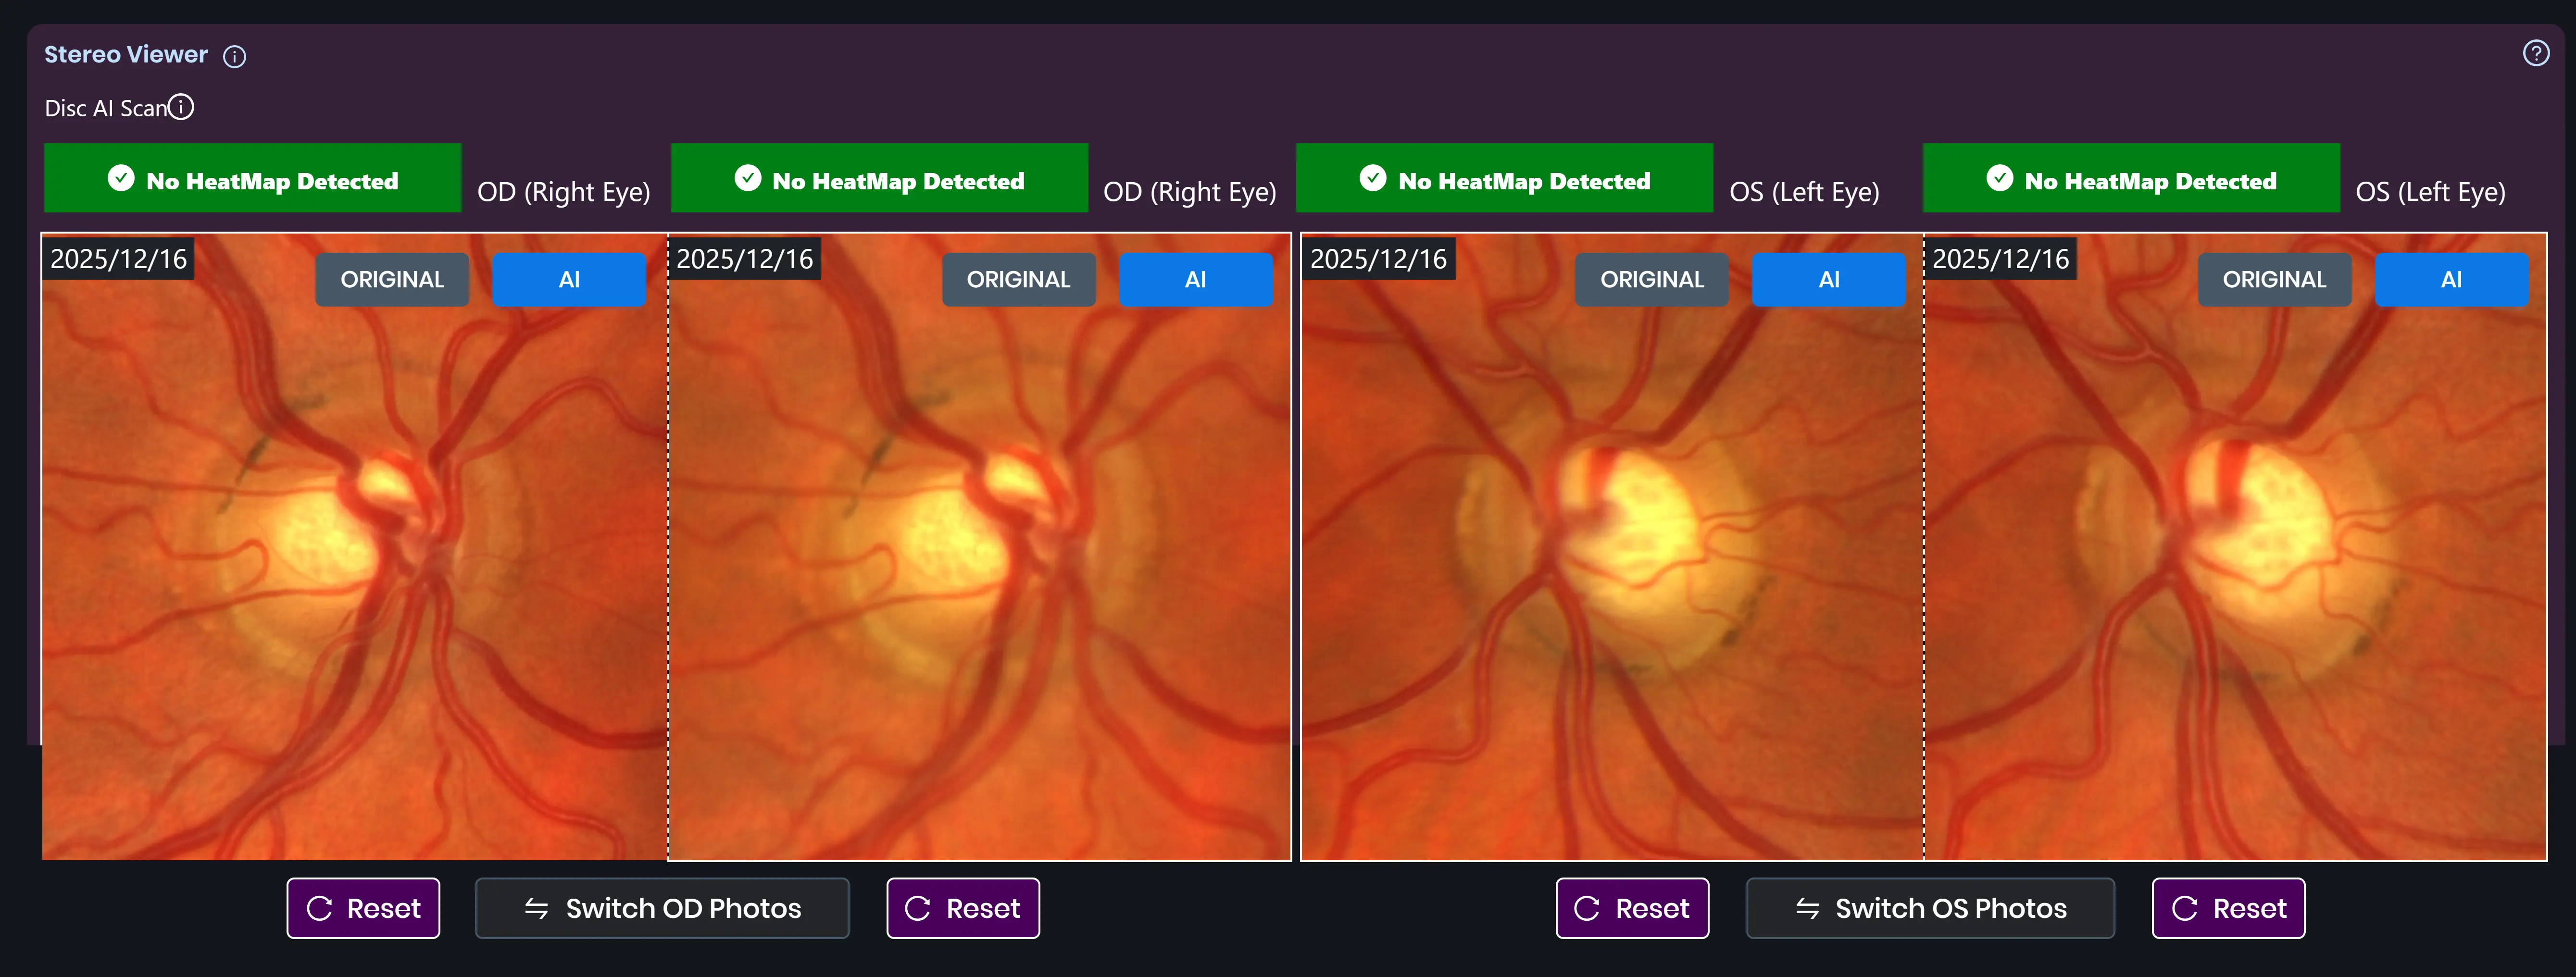Click the help question-mark icon top right
Image resolution: width=2576 pixels, height=977 pixels.
[x=2536, y=53]
